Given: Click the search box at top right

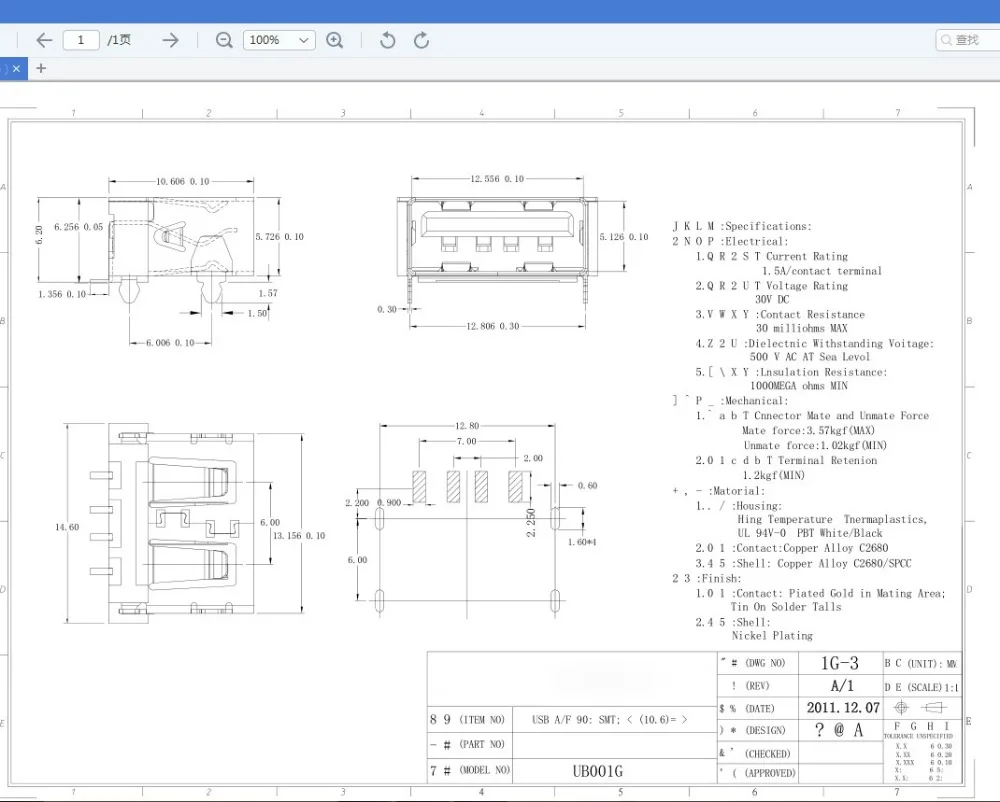Looking at the screenshot, I should click(x=968, y=40).
